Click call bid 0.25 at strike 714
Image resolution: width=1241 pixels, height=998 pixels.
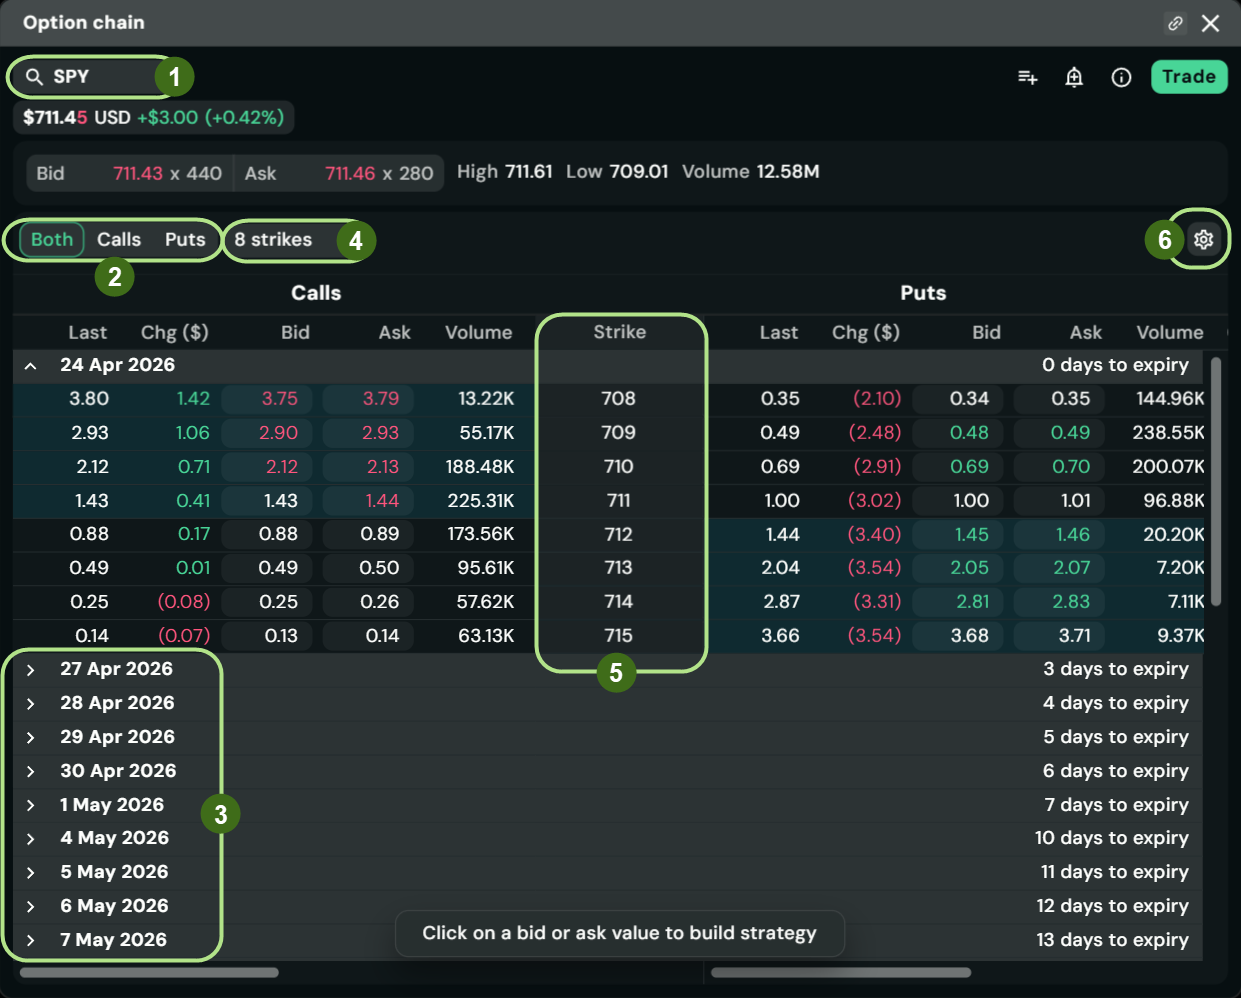coord(267,602)
